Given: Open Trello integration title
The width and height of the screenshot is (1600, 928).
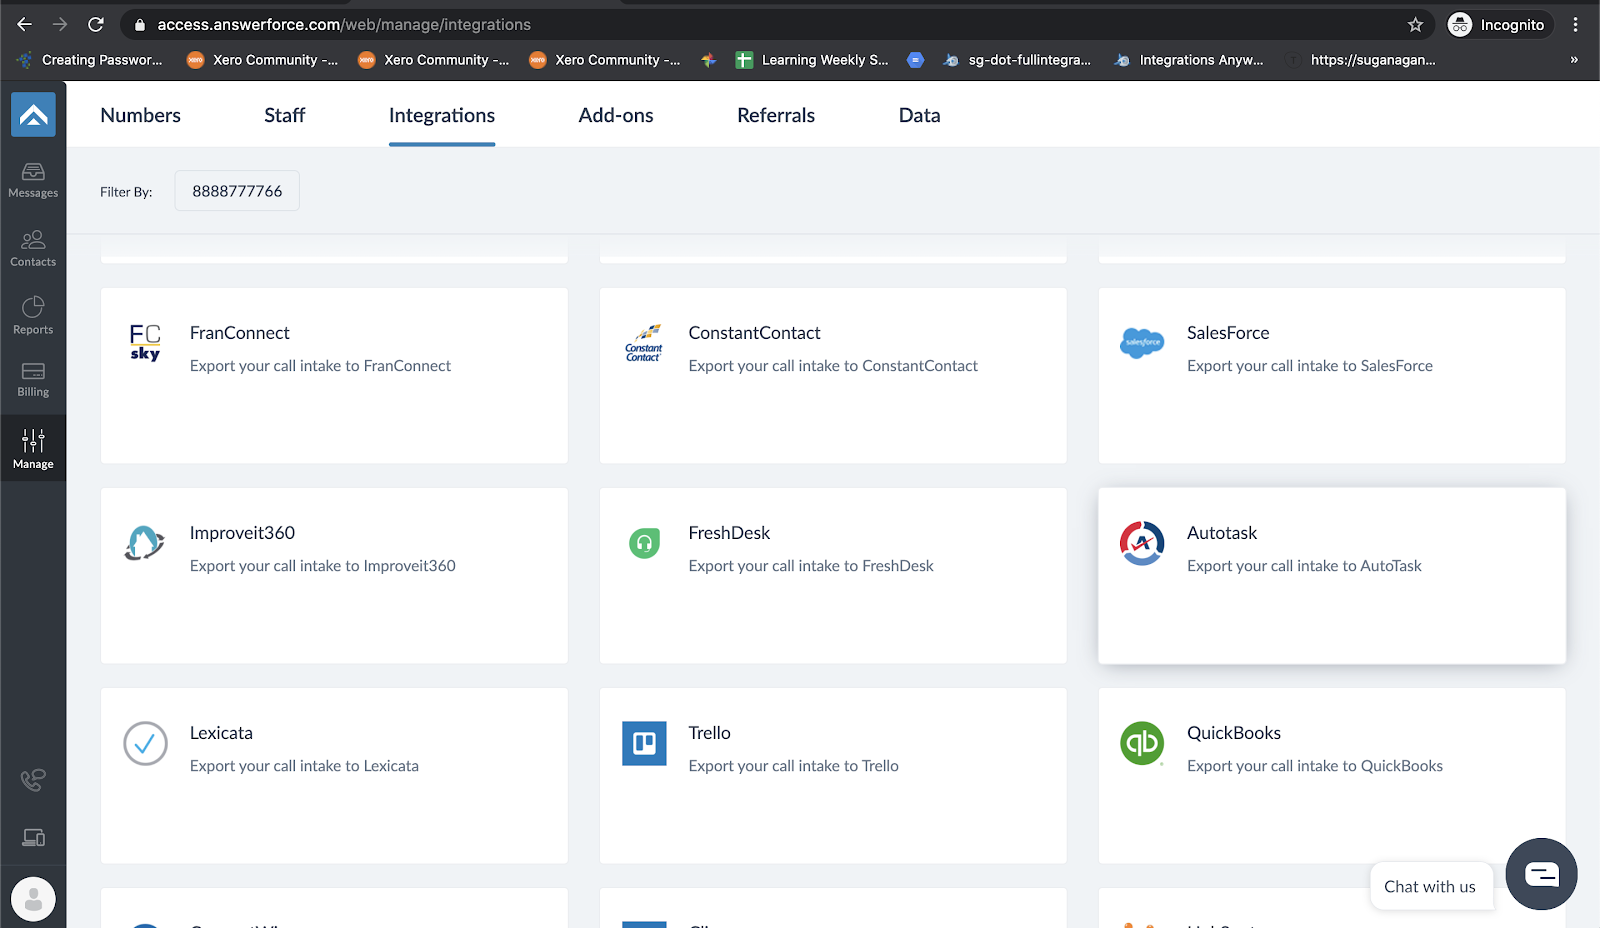Looking at the screenshot, I should point(709,733).
